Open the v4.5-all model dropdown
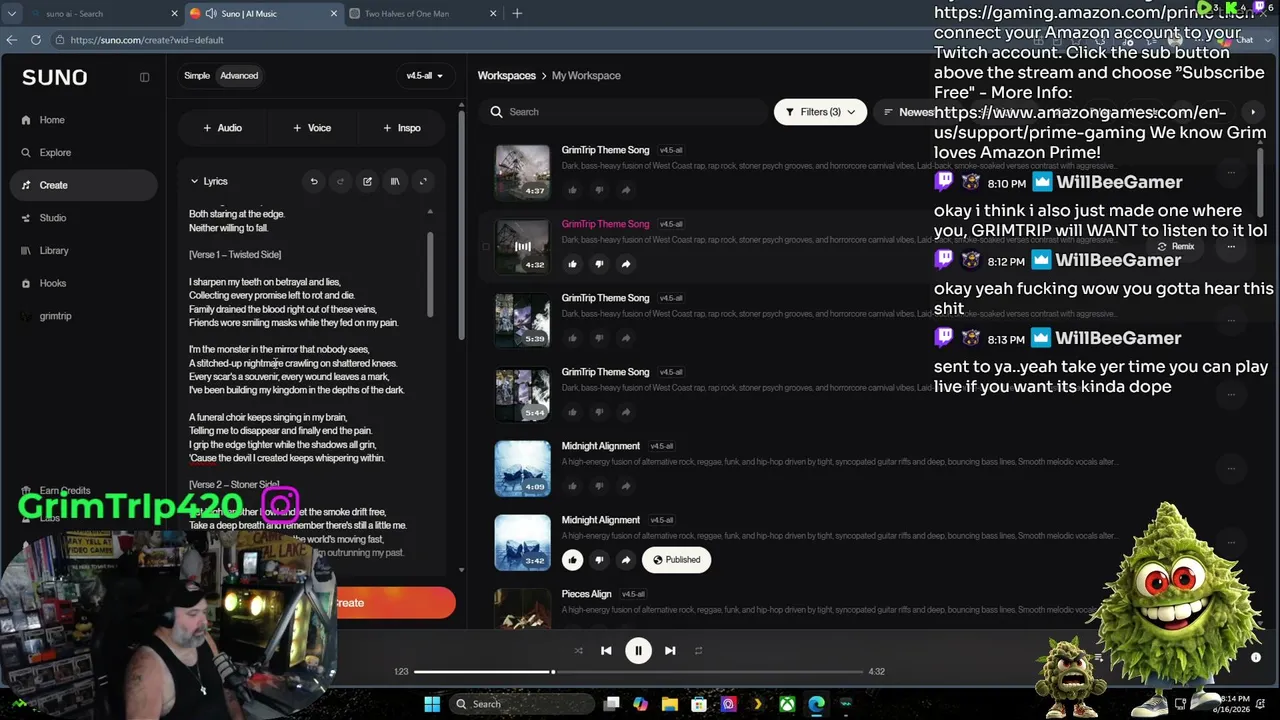Screen dimensions: 1280x720 tap(424, 76)
